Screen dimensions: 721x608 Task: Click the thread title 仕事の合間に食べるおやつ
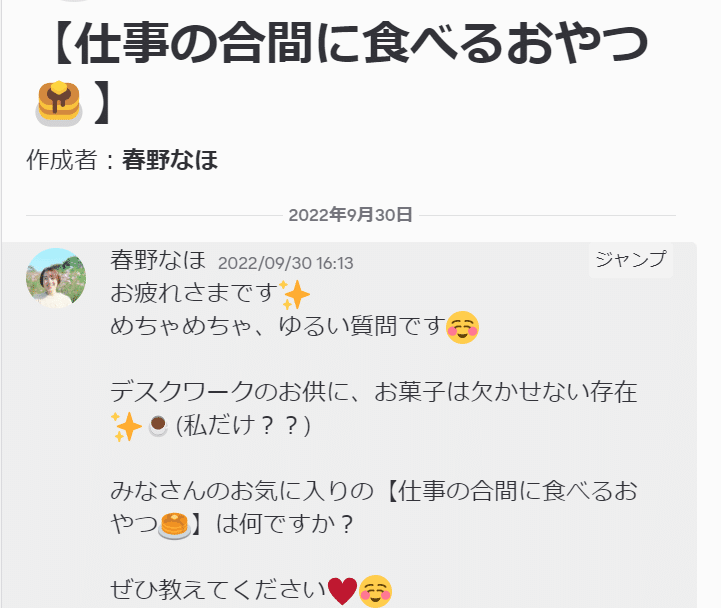pos(361,44)
